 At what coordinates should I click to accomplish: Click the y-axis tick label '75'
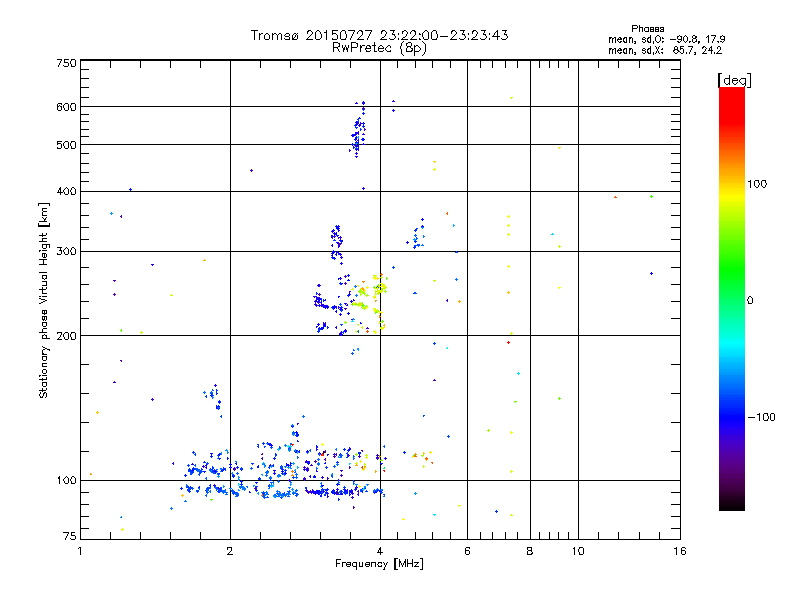coord(70,536)
